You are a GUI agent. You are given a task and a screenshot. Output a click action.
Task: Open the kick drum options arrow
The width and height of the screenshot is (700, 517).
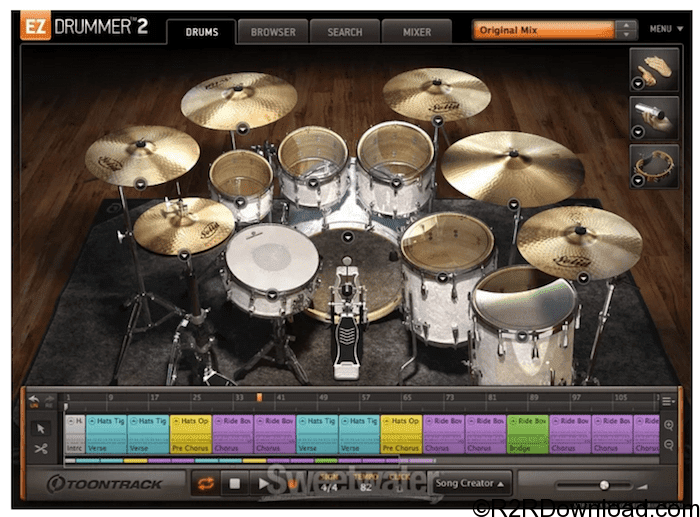click(348, 237)
